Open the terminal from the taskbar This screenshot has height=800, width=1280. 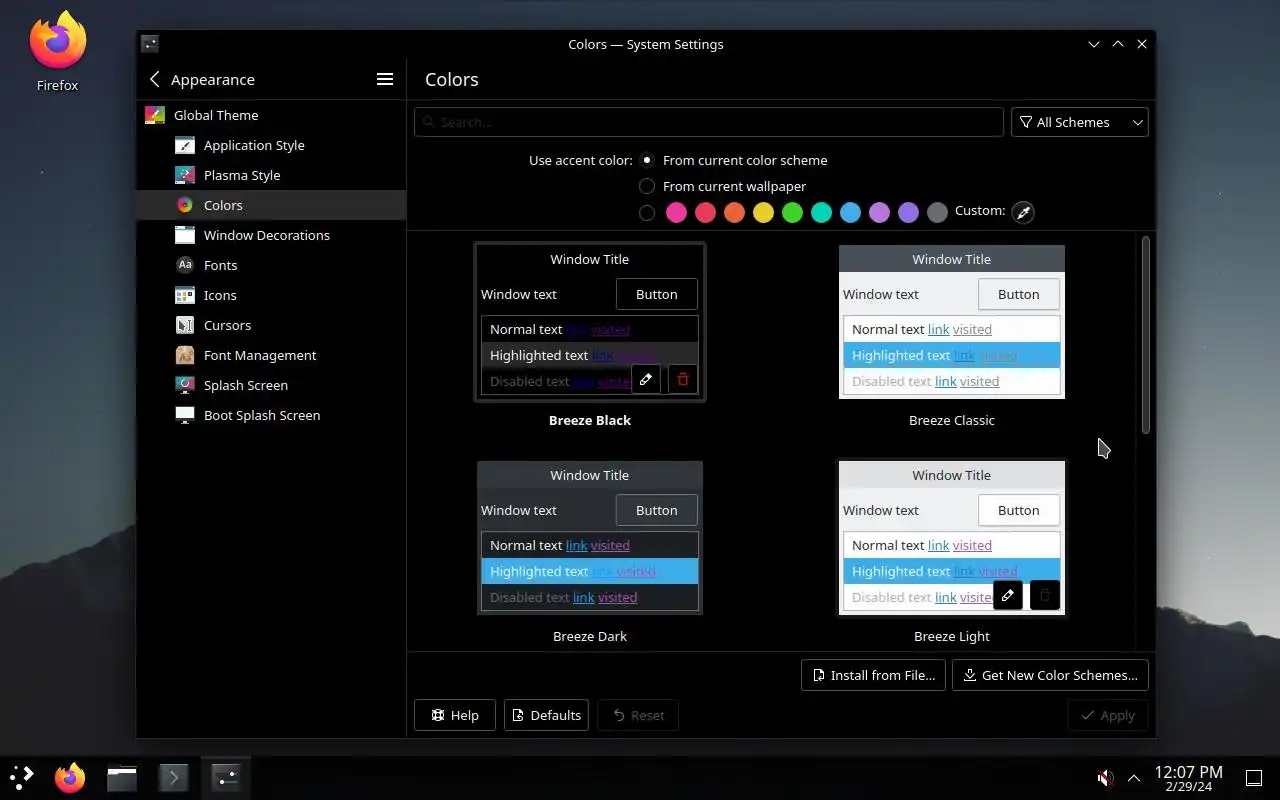pyautogui.click(x=174, y=777)
